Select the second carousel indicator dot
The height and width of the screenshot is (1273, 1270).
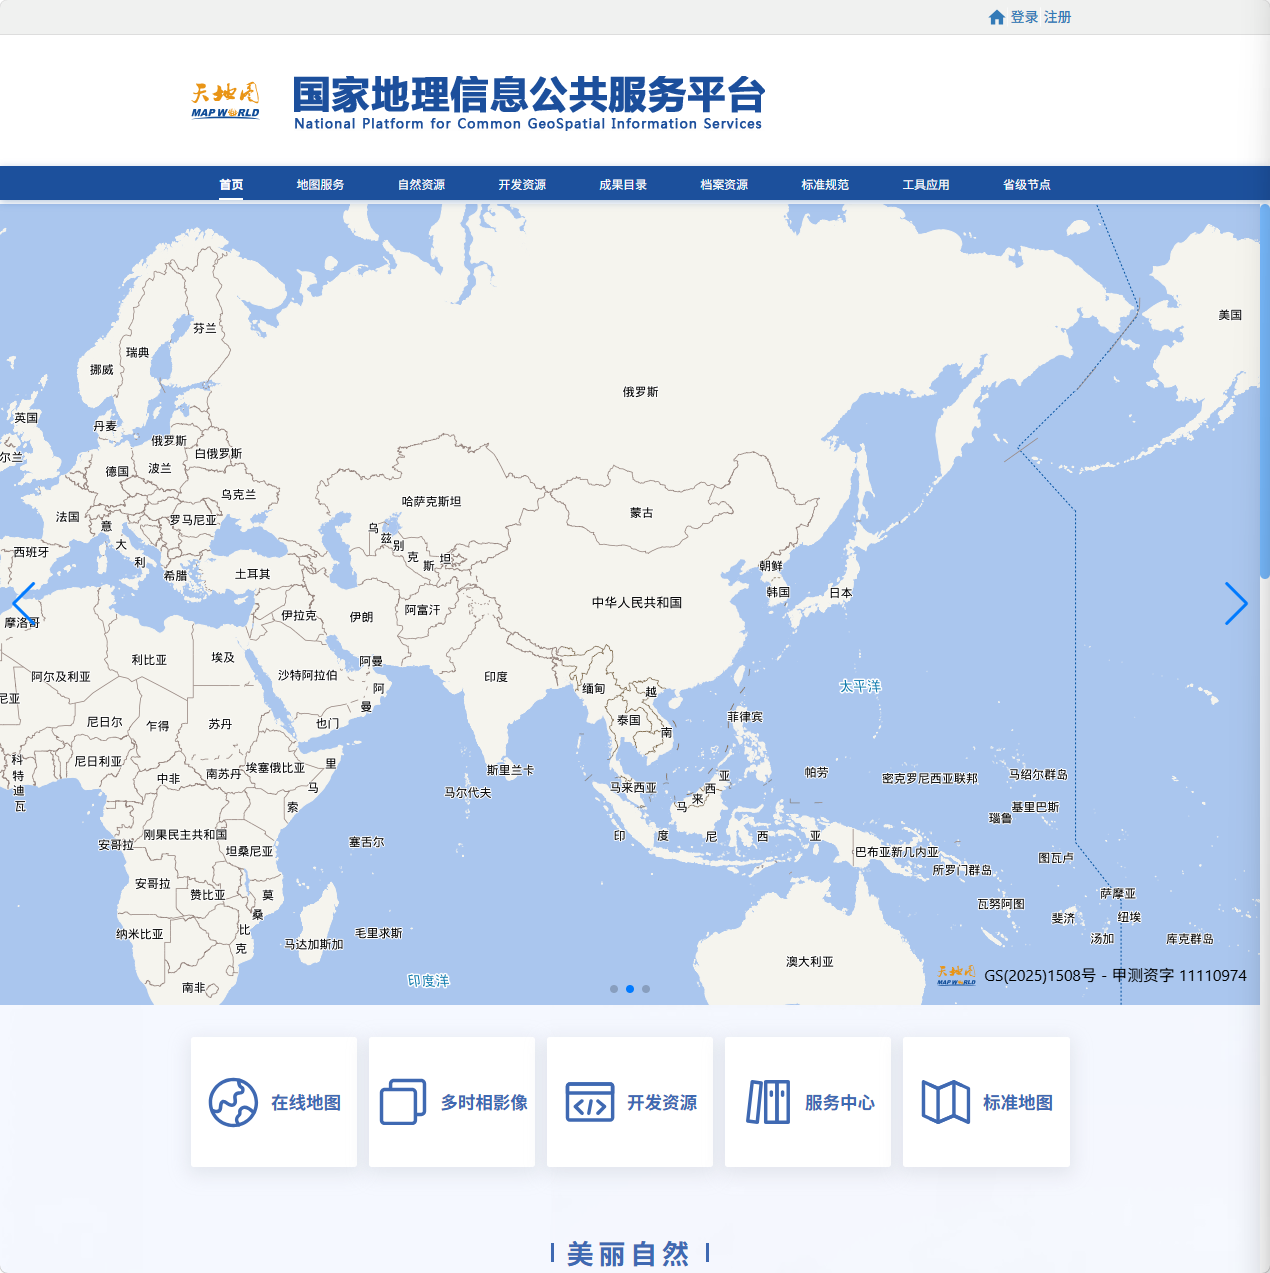629,989
